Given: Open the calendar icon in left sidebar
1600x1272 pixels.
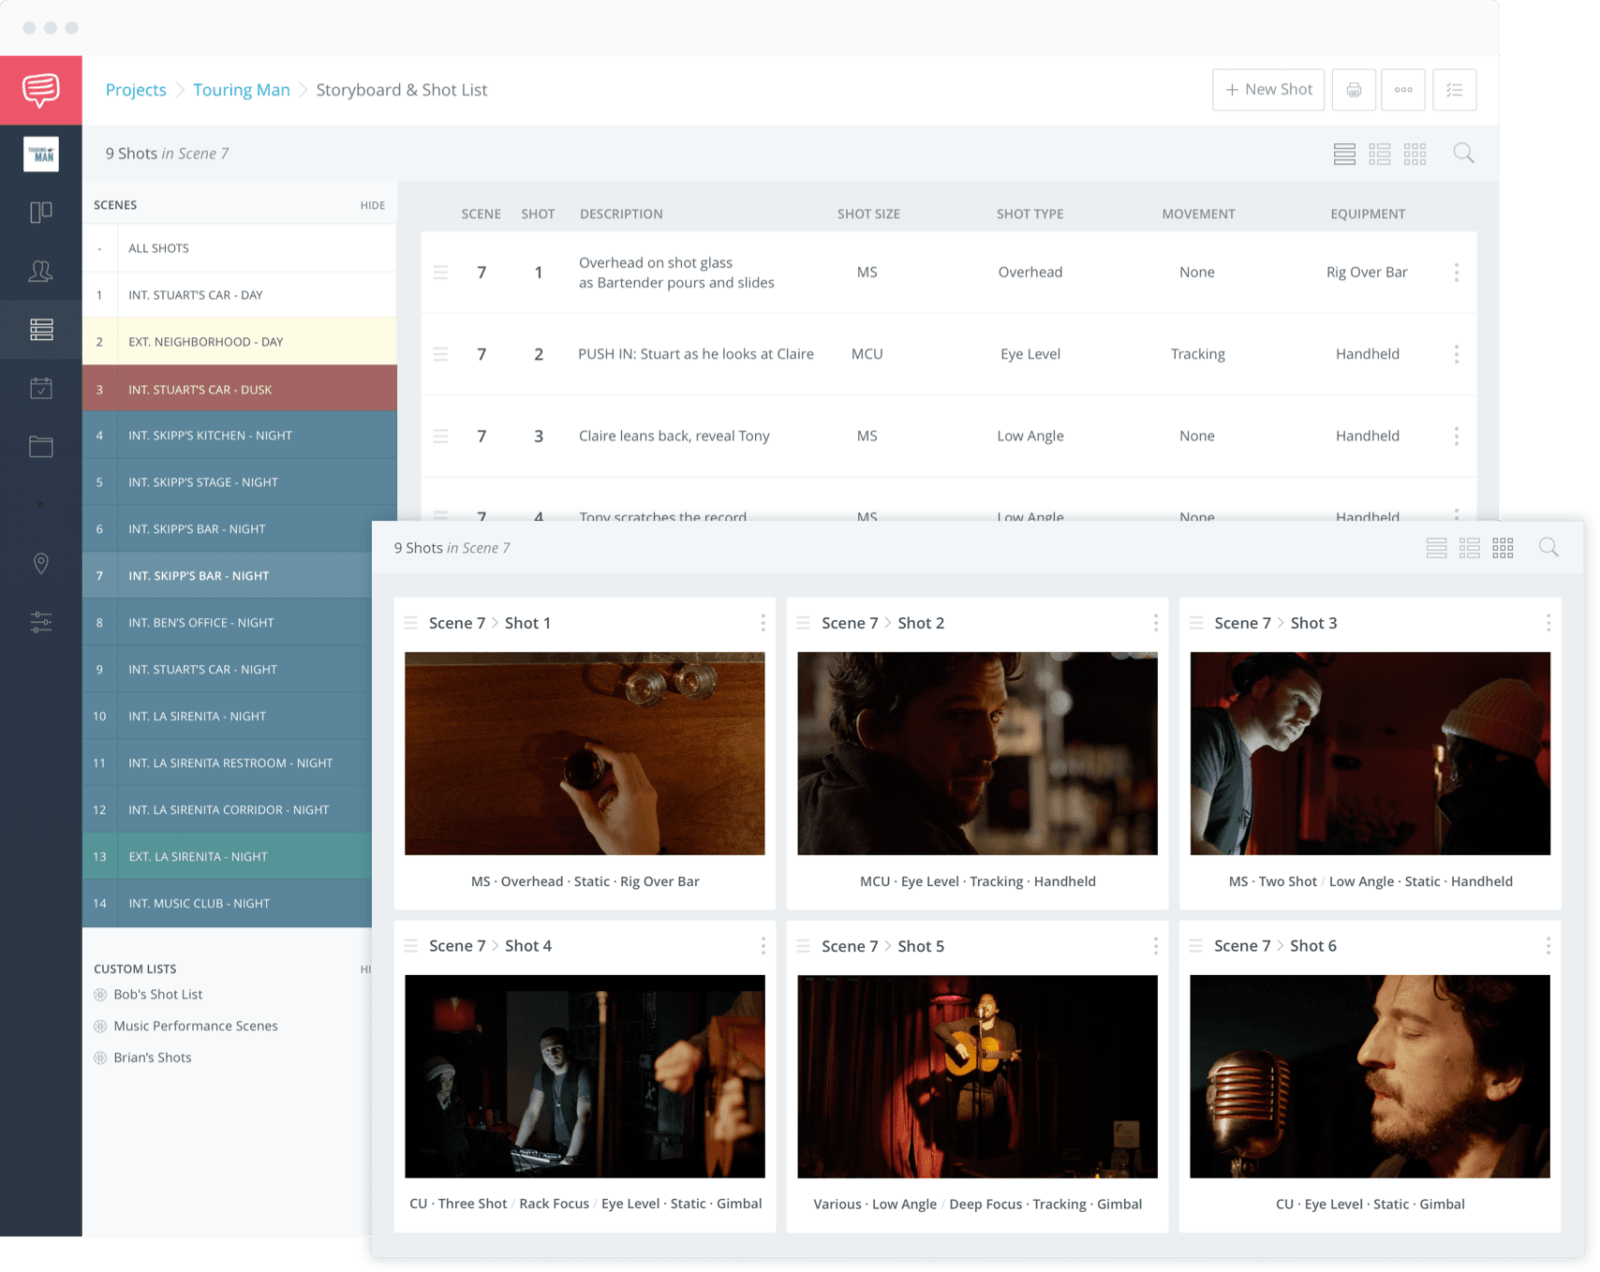Looking at the screenshot, I should point(41,388).
